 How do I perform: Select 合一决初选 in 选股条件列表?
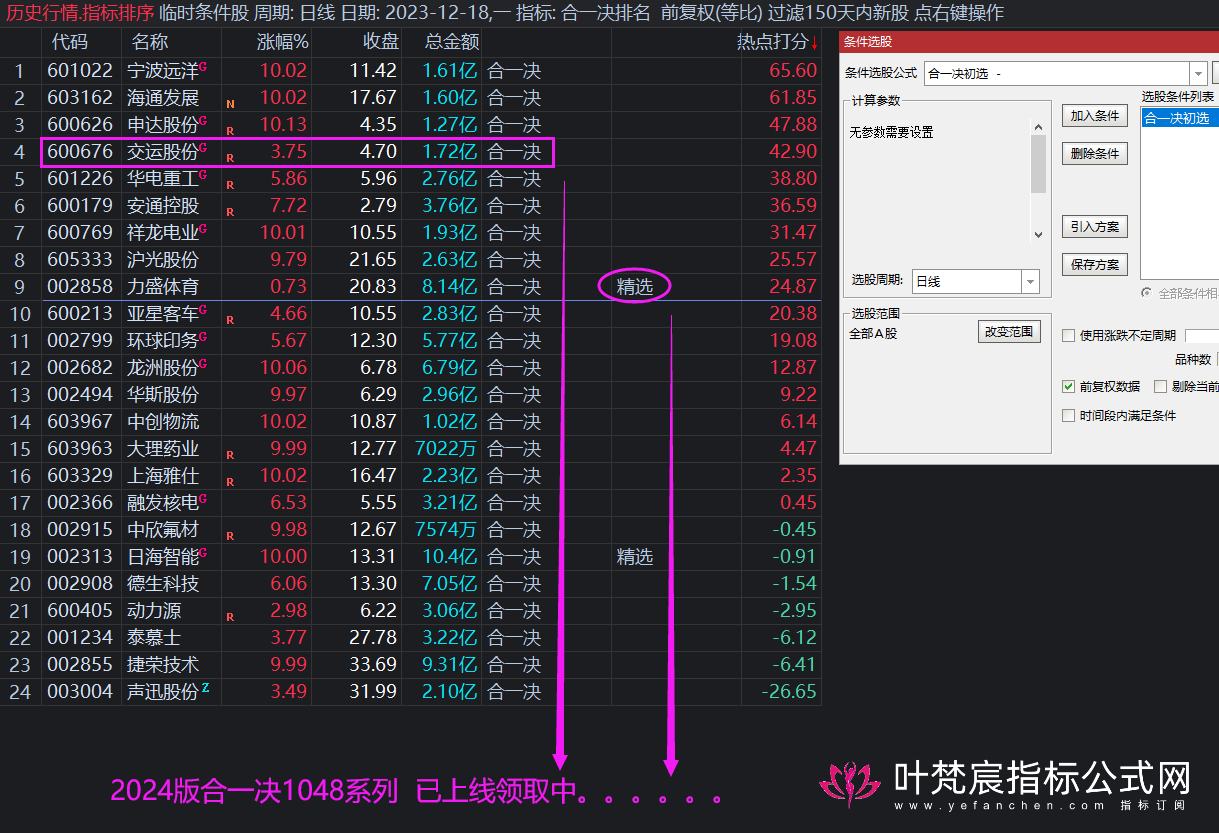pos(1180,118)
